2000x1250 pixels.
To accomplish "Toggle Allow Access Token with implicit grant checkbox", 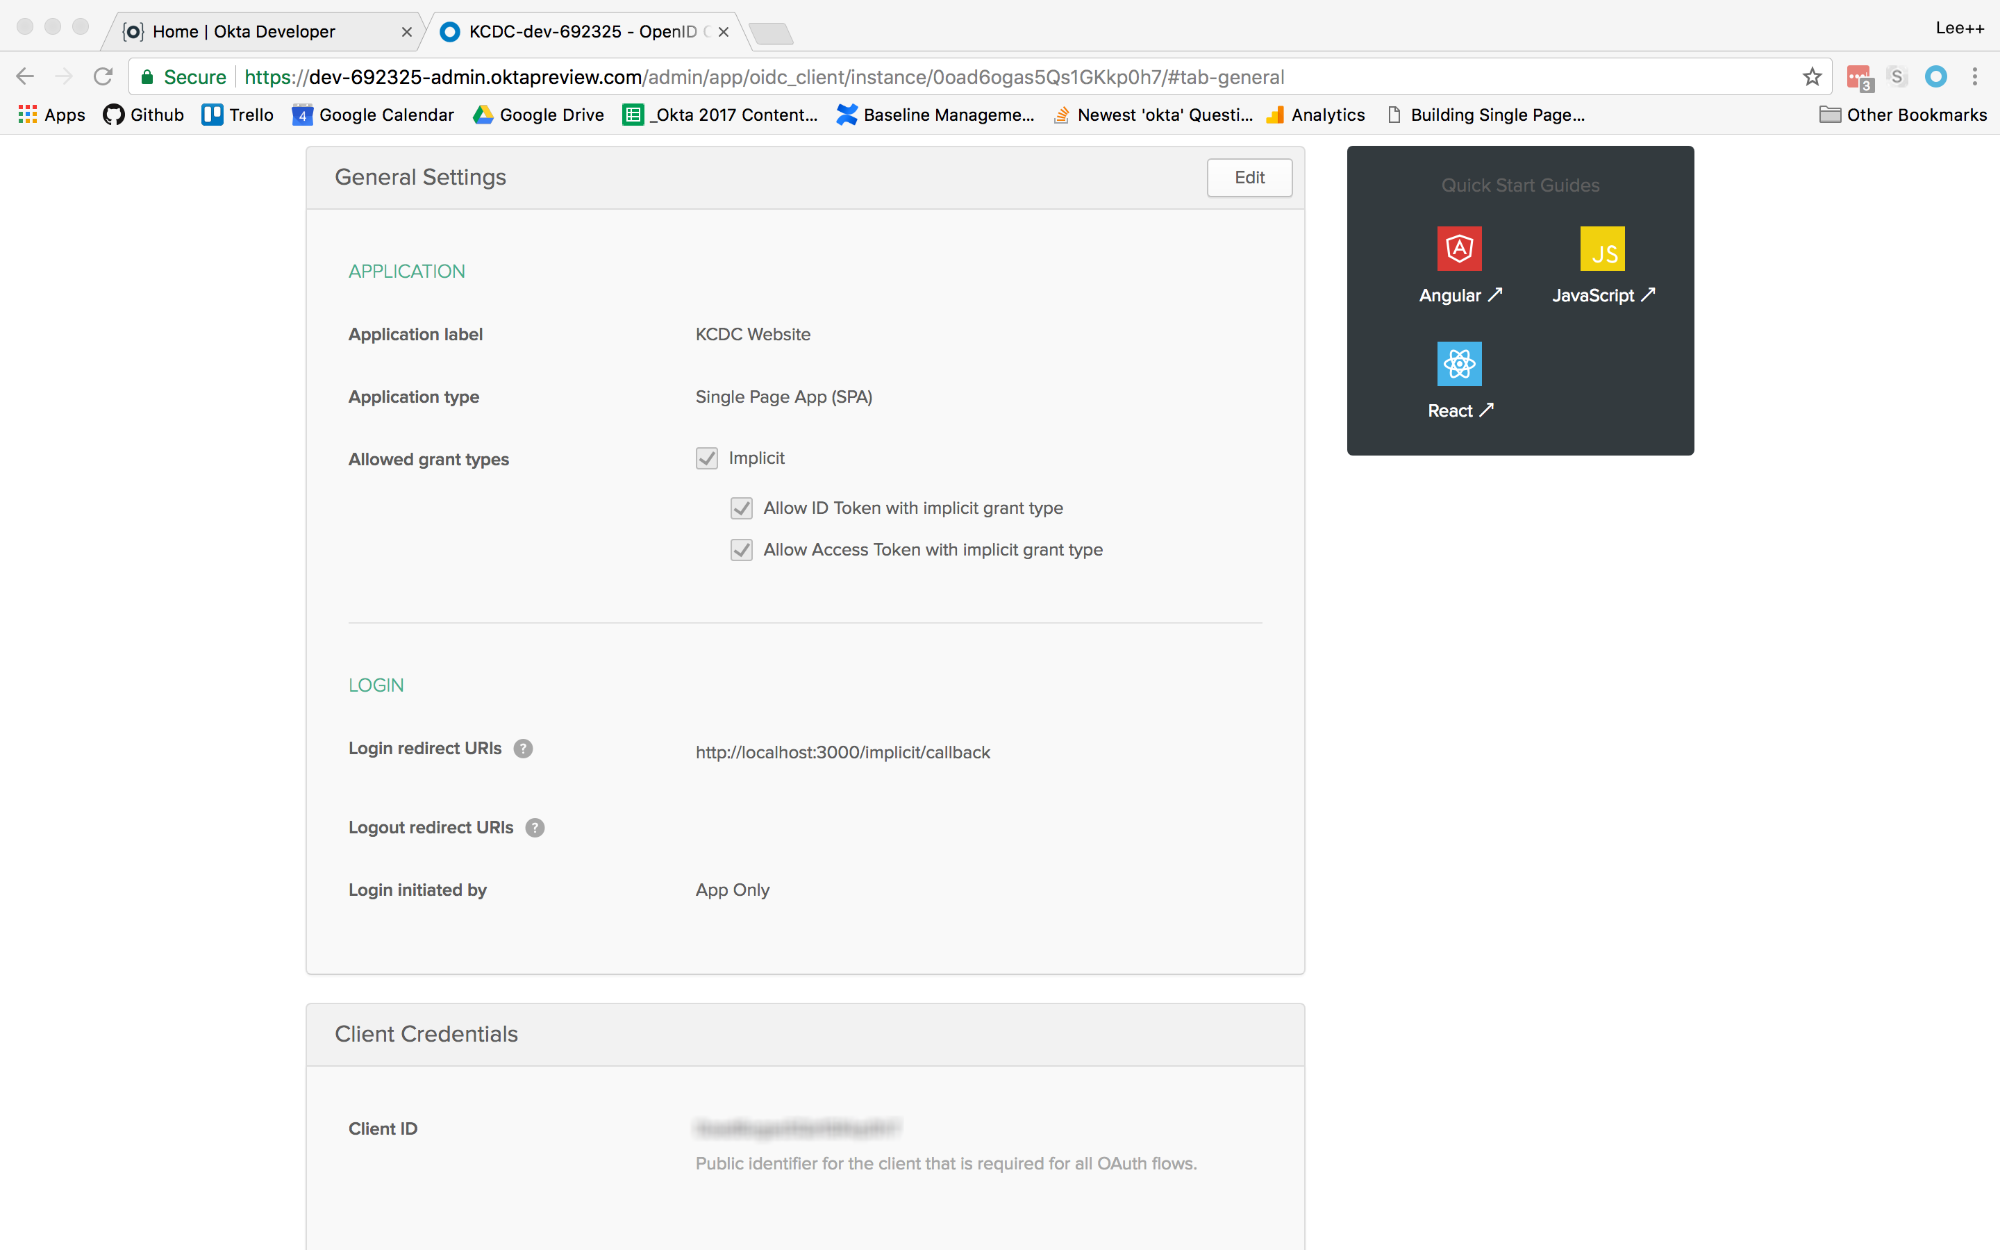I will [x=741, y=550].
